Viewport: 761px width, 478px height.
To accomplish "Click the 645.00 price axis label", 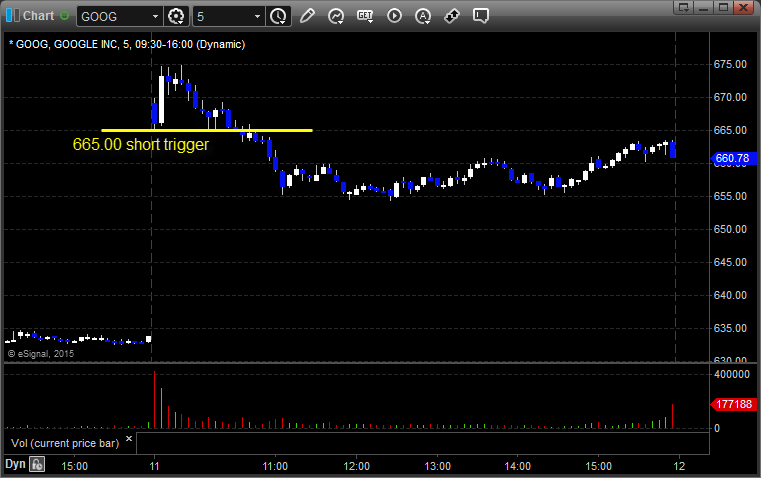I will click(730, 263).
